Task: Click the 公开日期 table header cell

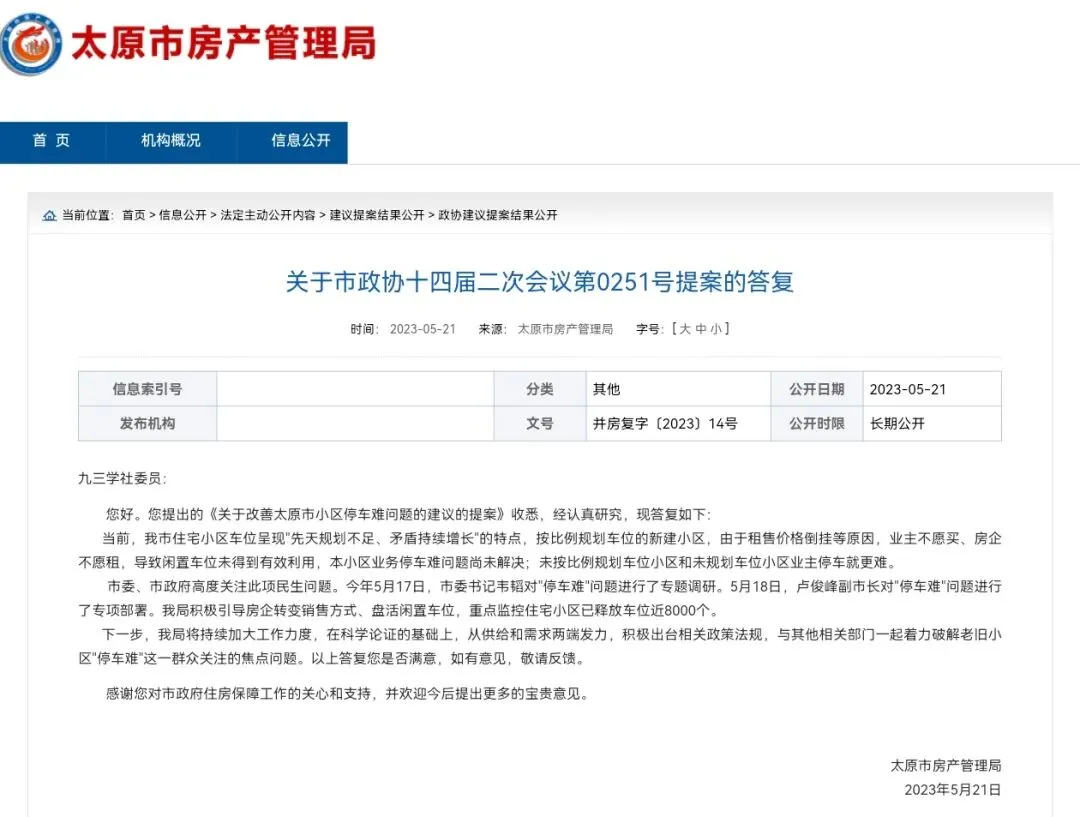Action: click(817, 389)
